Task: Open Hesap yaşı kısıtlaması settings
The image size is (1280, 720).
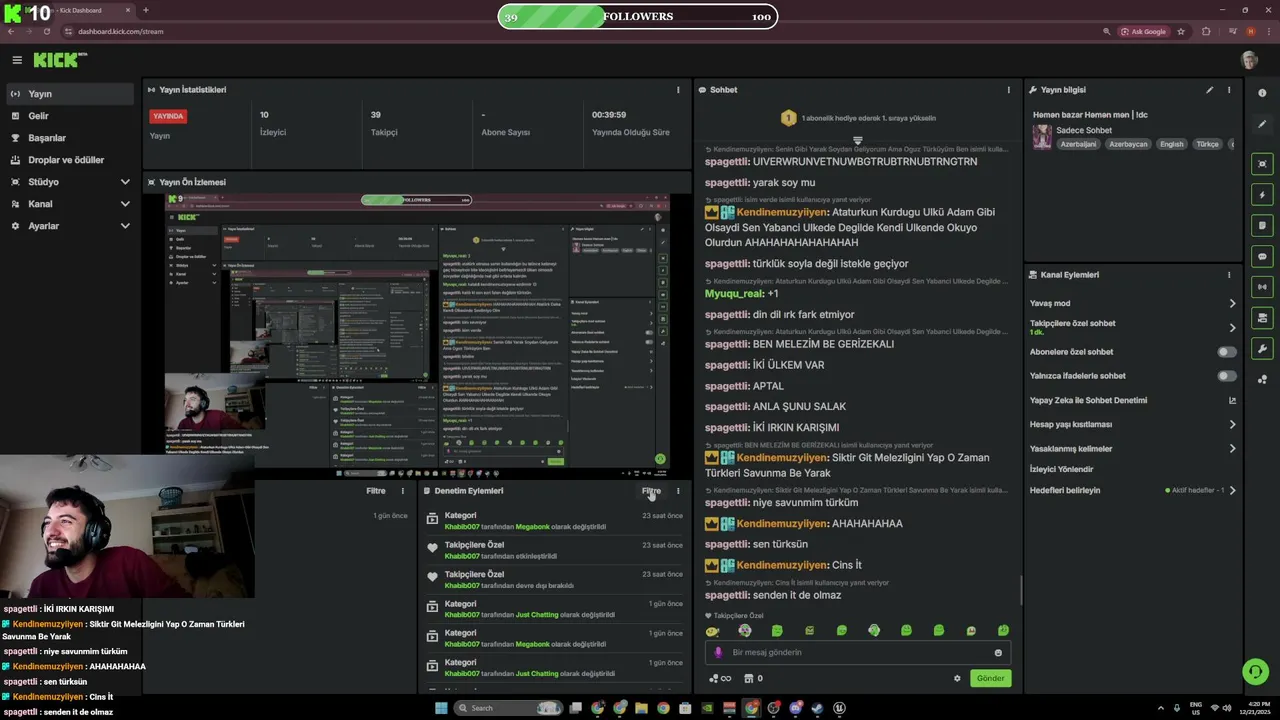Action: pyautogui.click(x=1133, y=424)
